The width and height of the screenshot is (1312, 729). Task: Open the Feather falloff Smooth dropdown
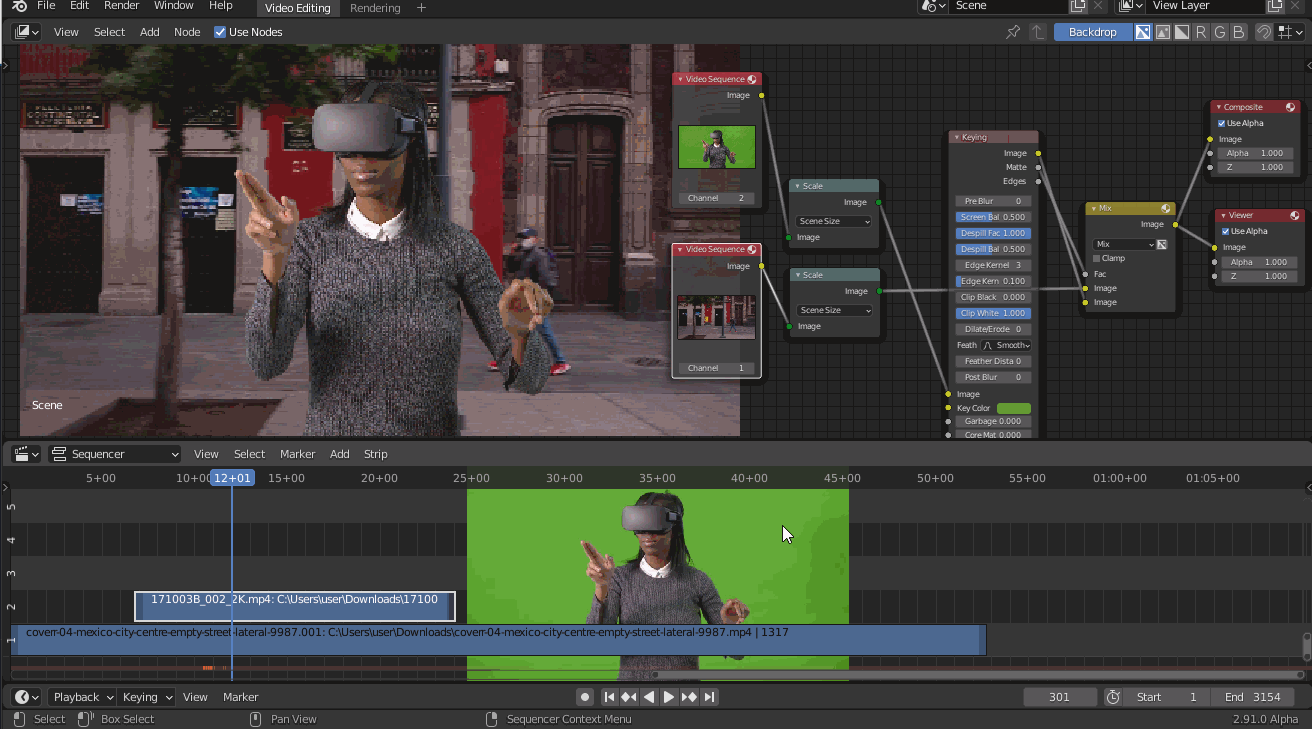tap(1005, 345)
